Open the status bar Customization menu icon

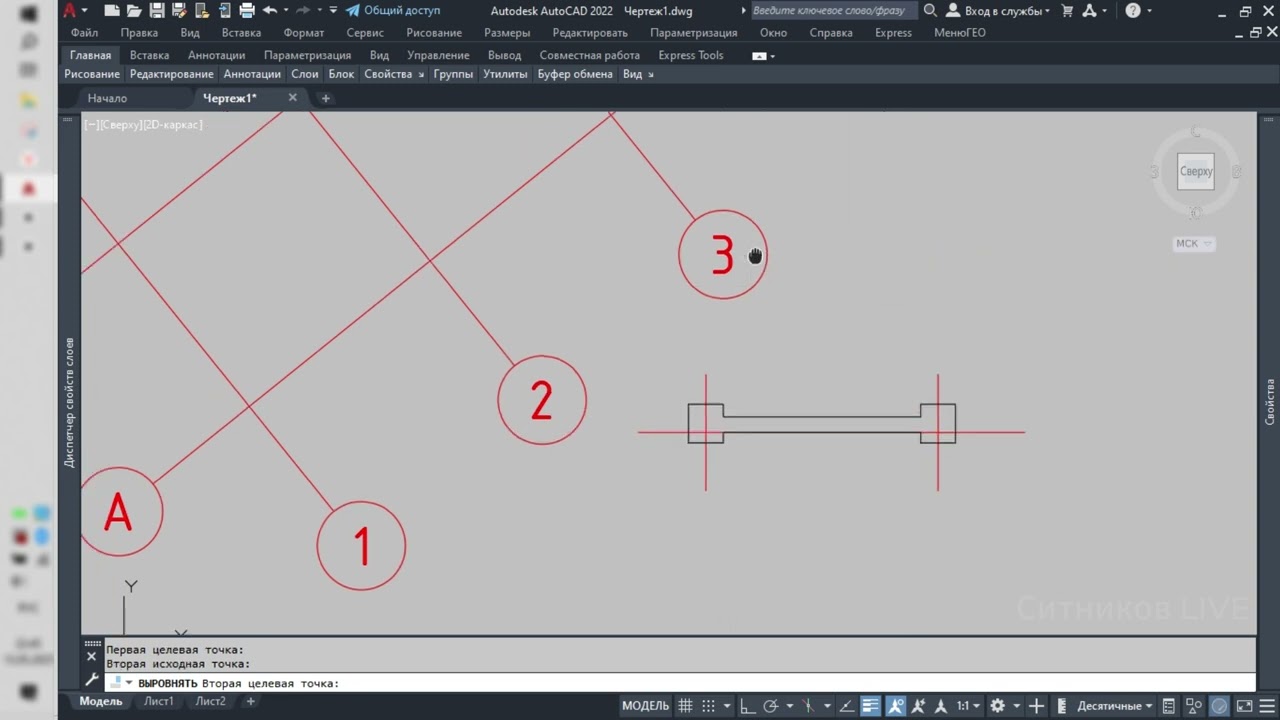tap(1267, 706)
